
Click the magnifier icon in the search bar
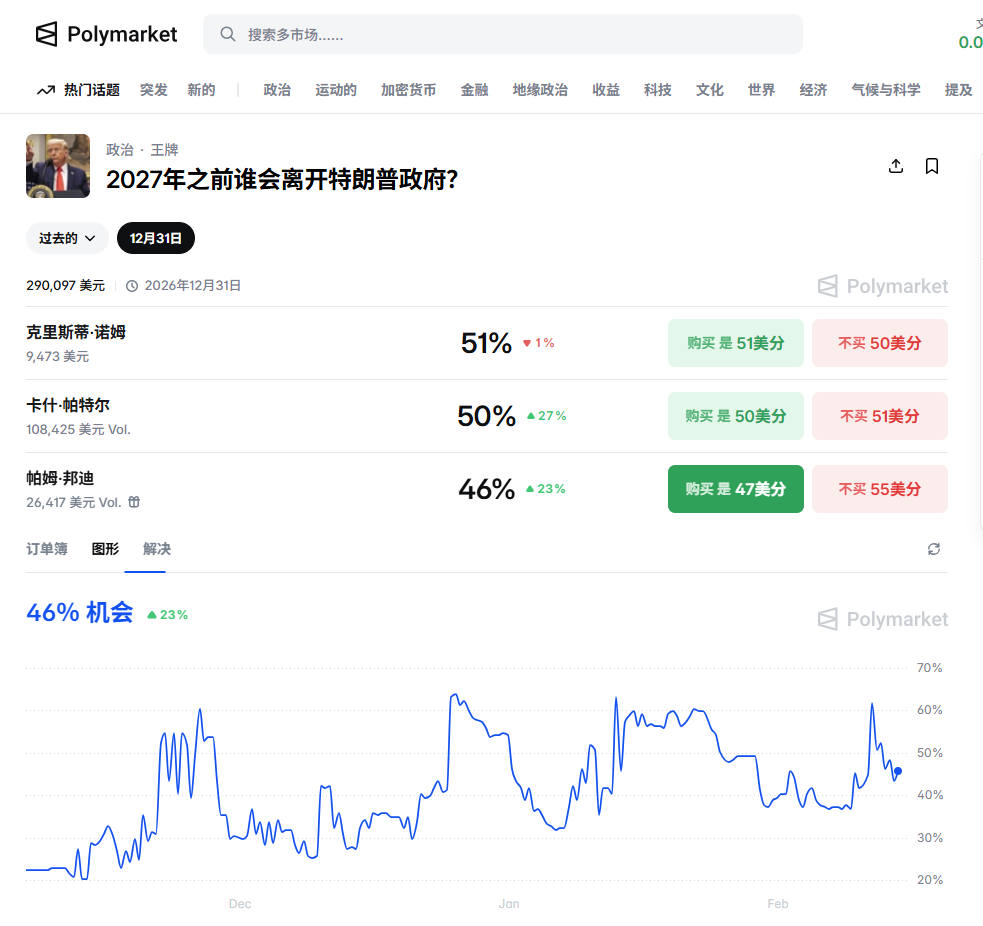(228, 35)
